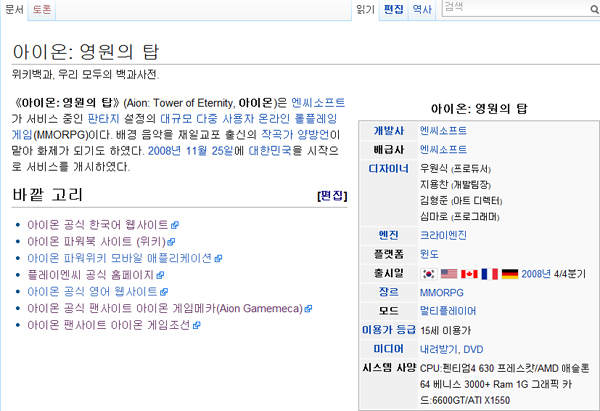Open the DVD media link
Screen dimensions: 600x411
pos(473,349)
